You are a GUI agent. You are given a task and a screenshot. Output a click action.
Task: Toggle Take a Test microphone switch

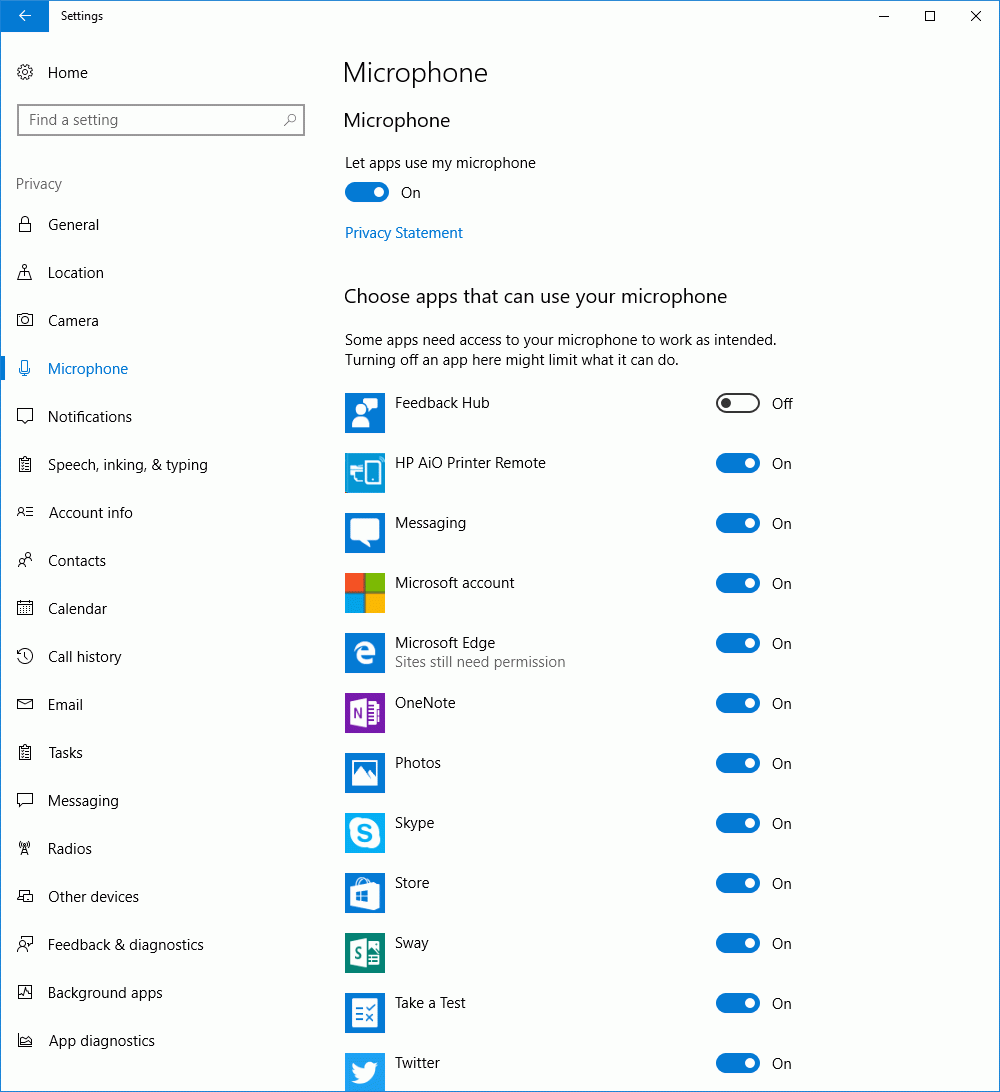pyautogui.click(x=737, y=1003)
